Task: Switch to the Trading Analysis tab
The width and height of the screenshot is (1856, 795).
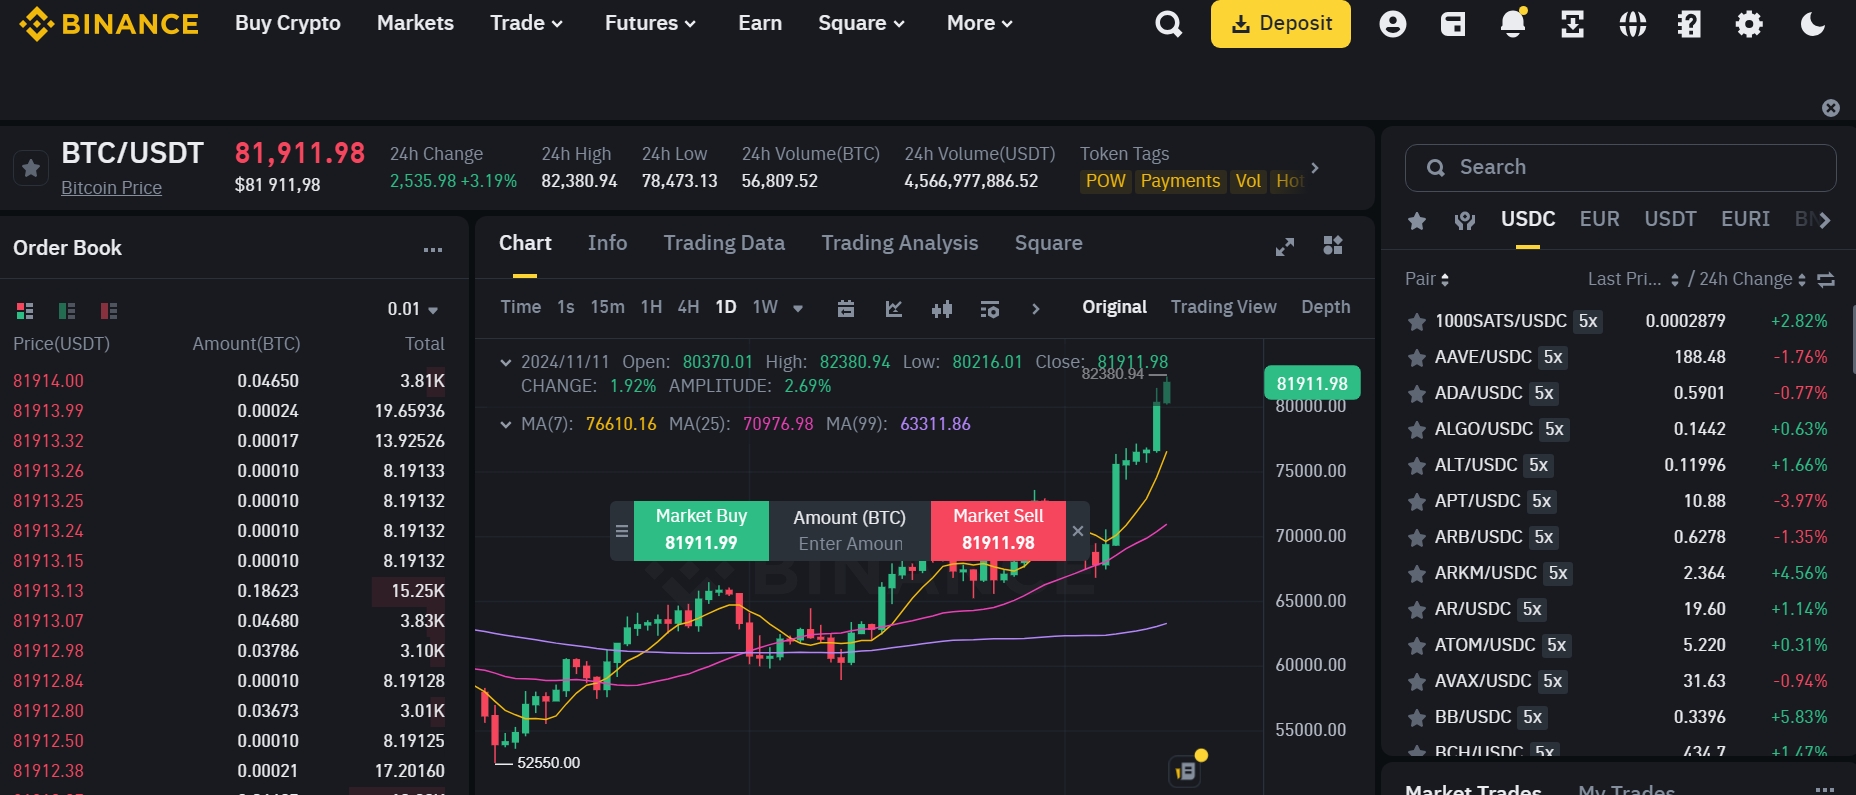Action: [x=900, y=243]
